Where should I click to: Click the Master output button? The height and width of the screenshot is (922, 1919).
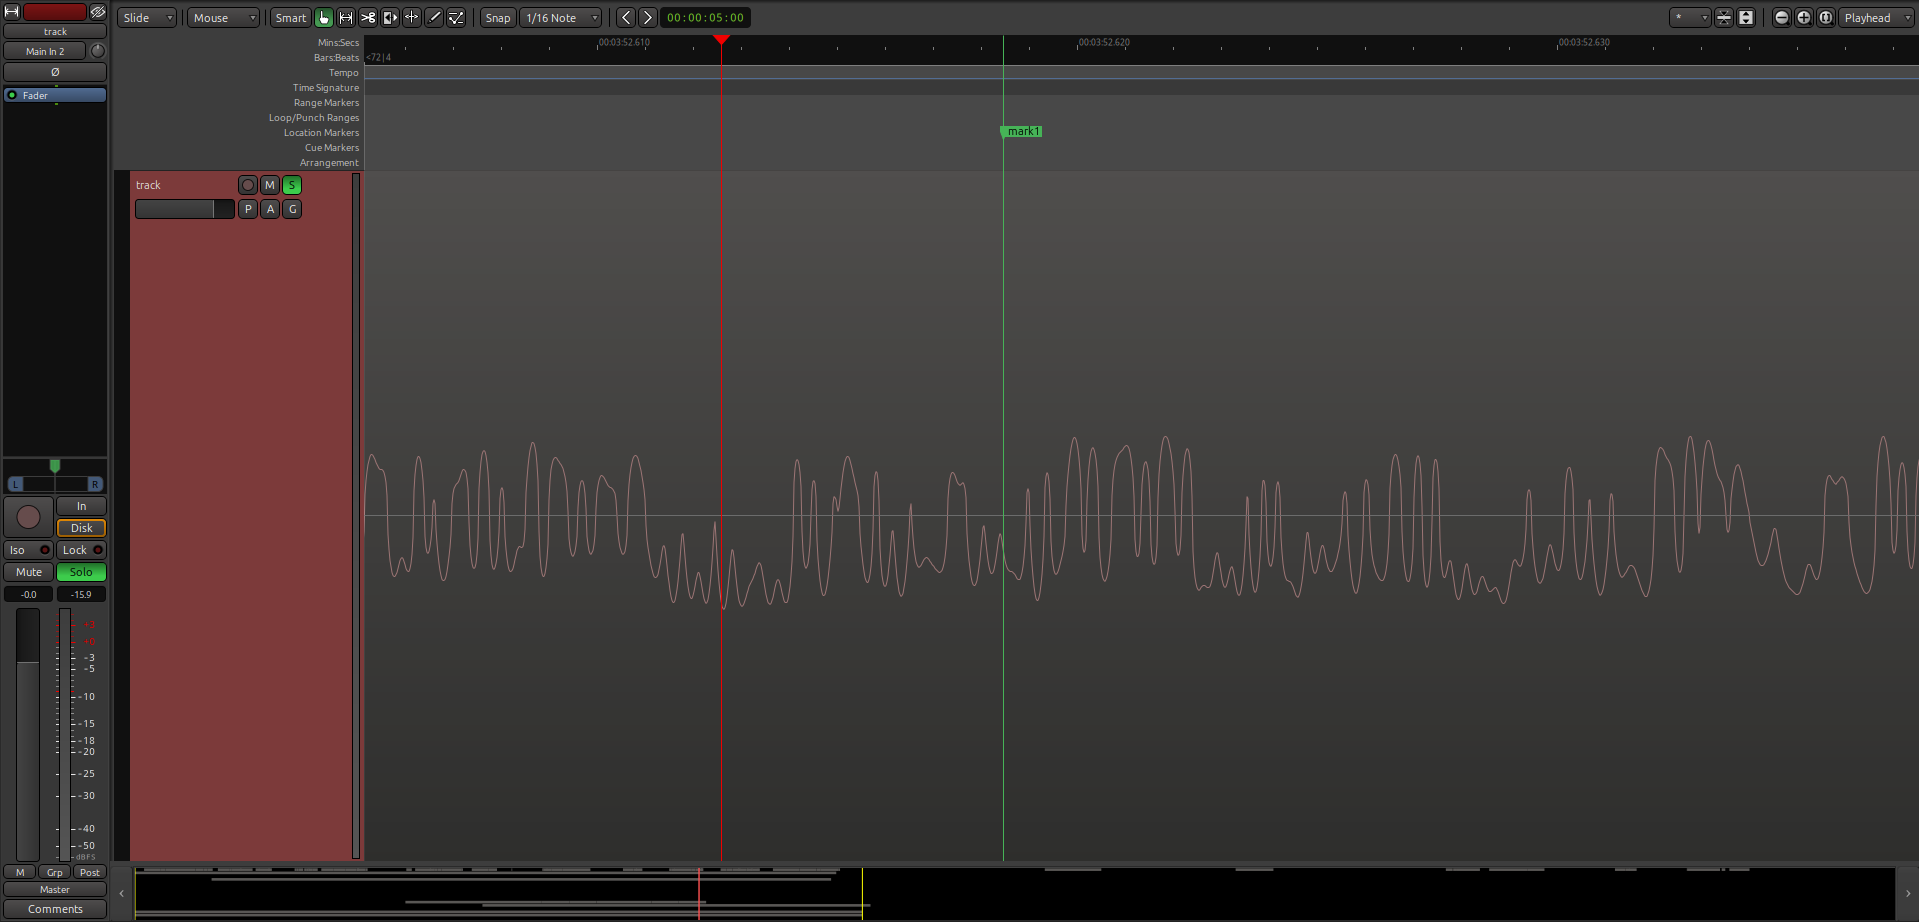(55, 889)
